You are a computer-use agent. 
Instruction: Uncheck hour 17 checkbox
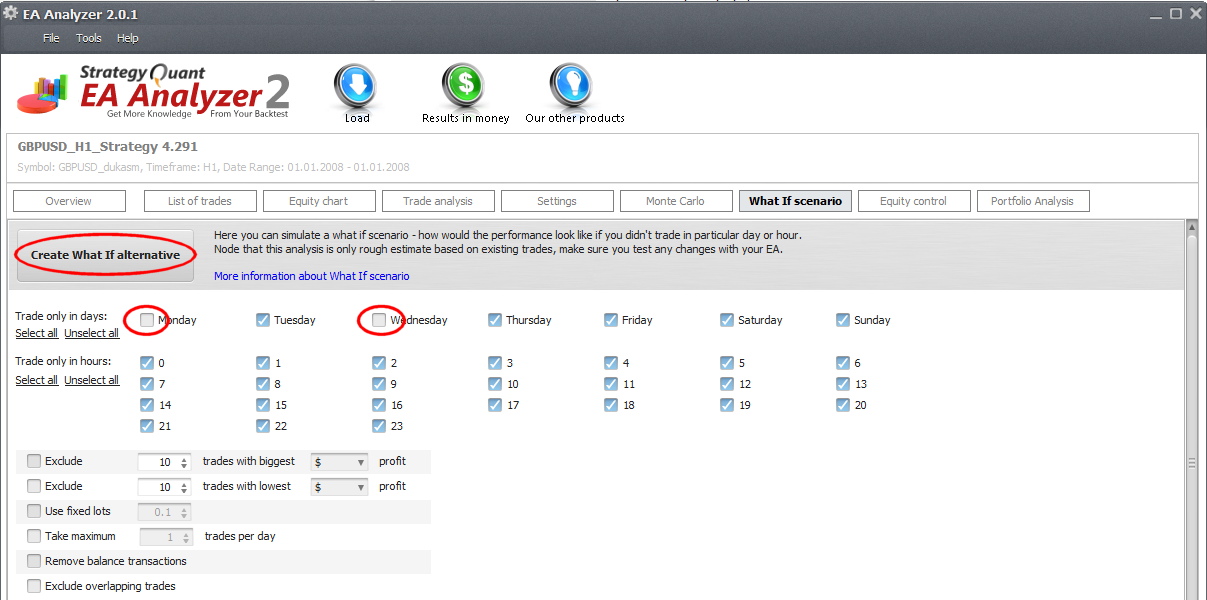coord(495,405)
